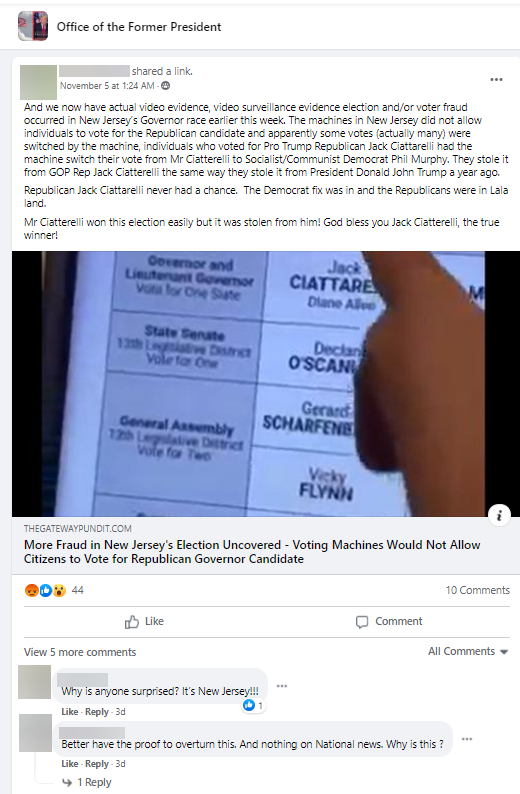
Task: Open options for 'Why is anyone surprised' comment
Action: coord(282,686)
